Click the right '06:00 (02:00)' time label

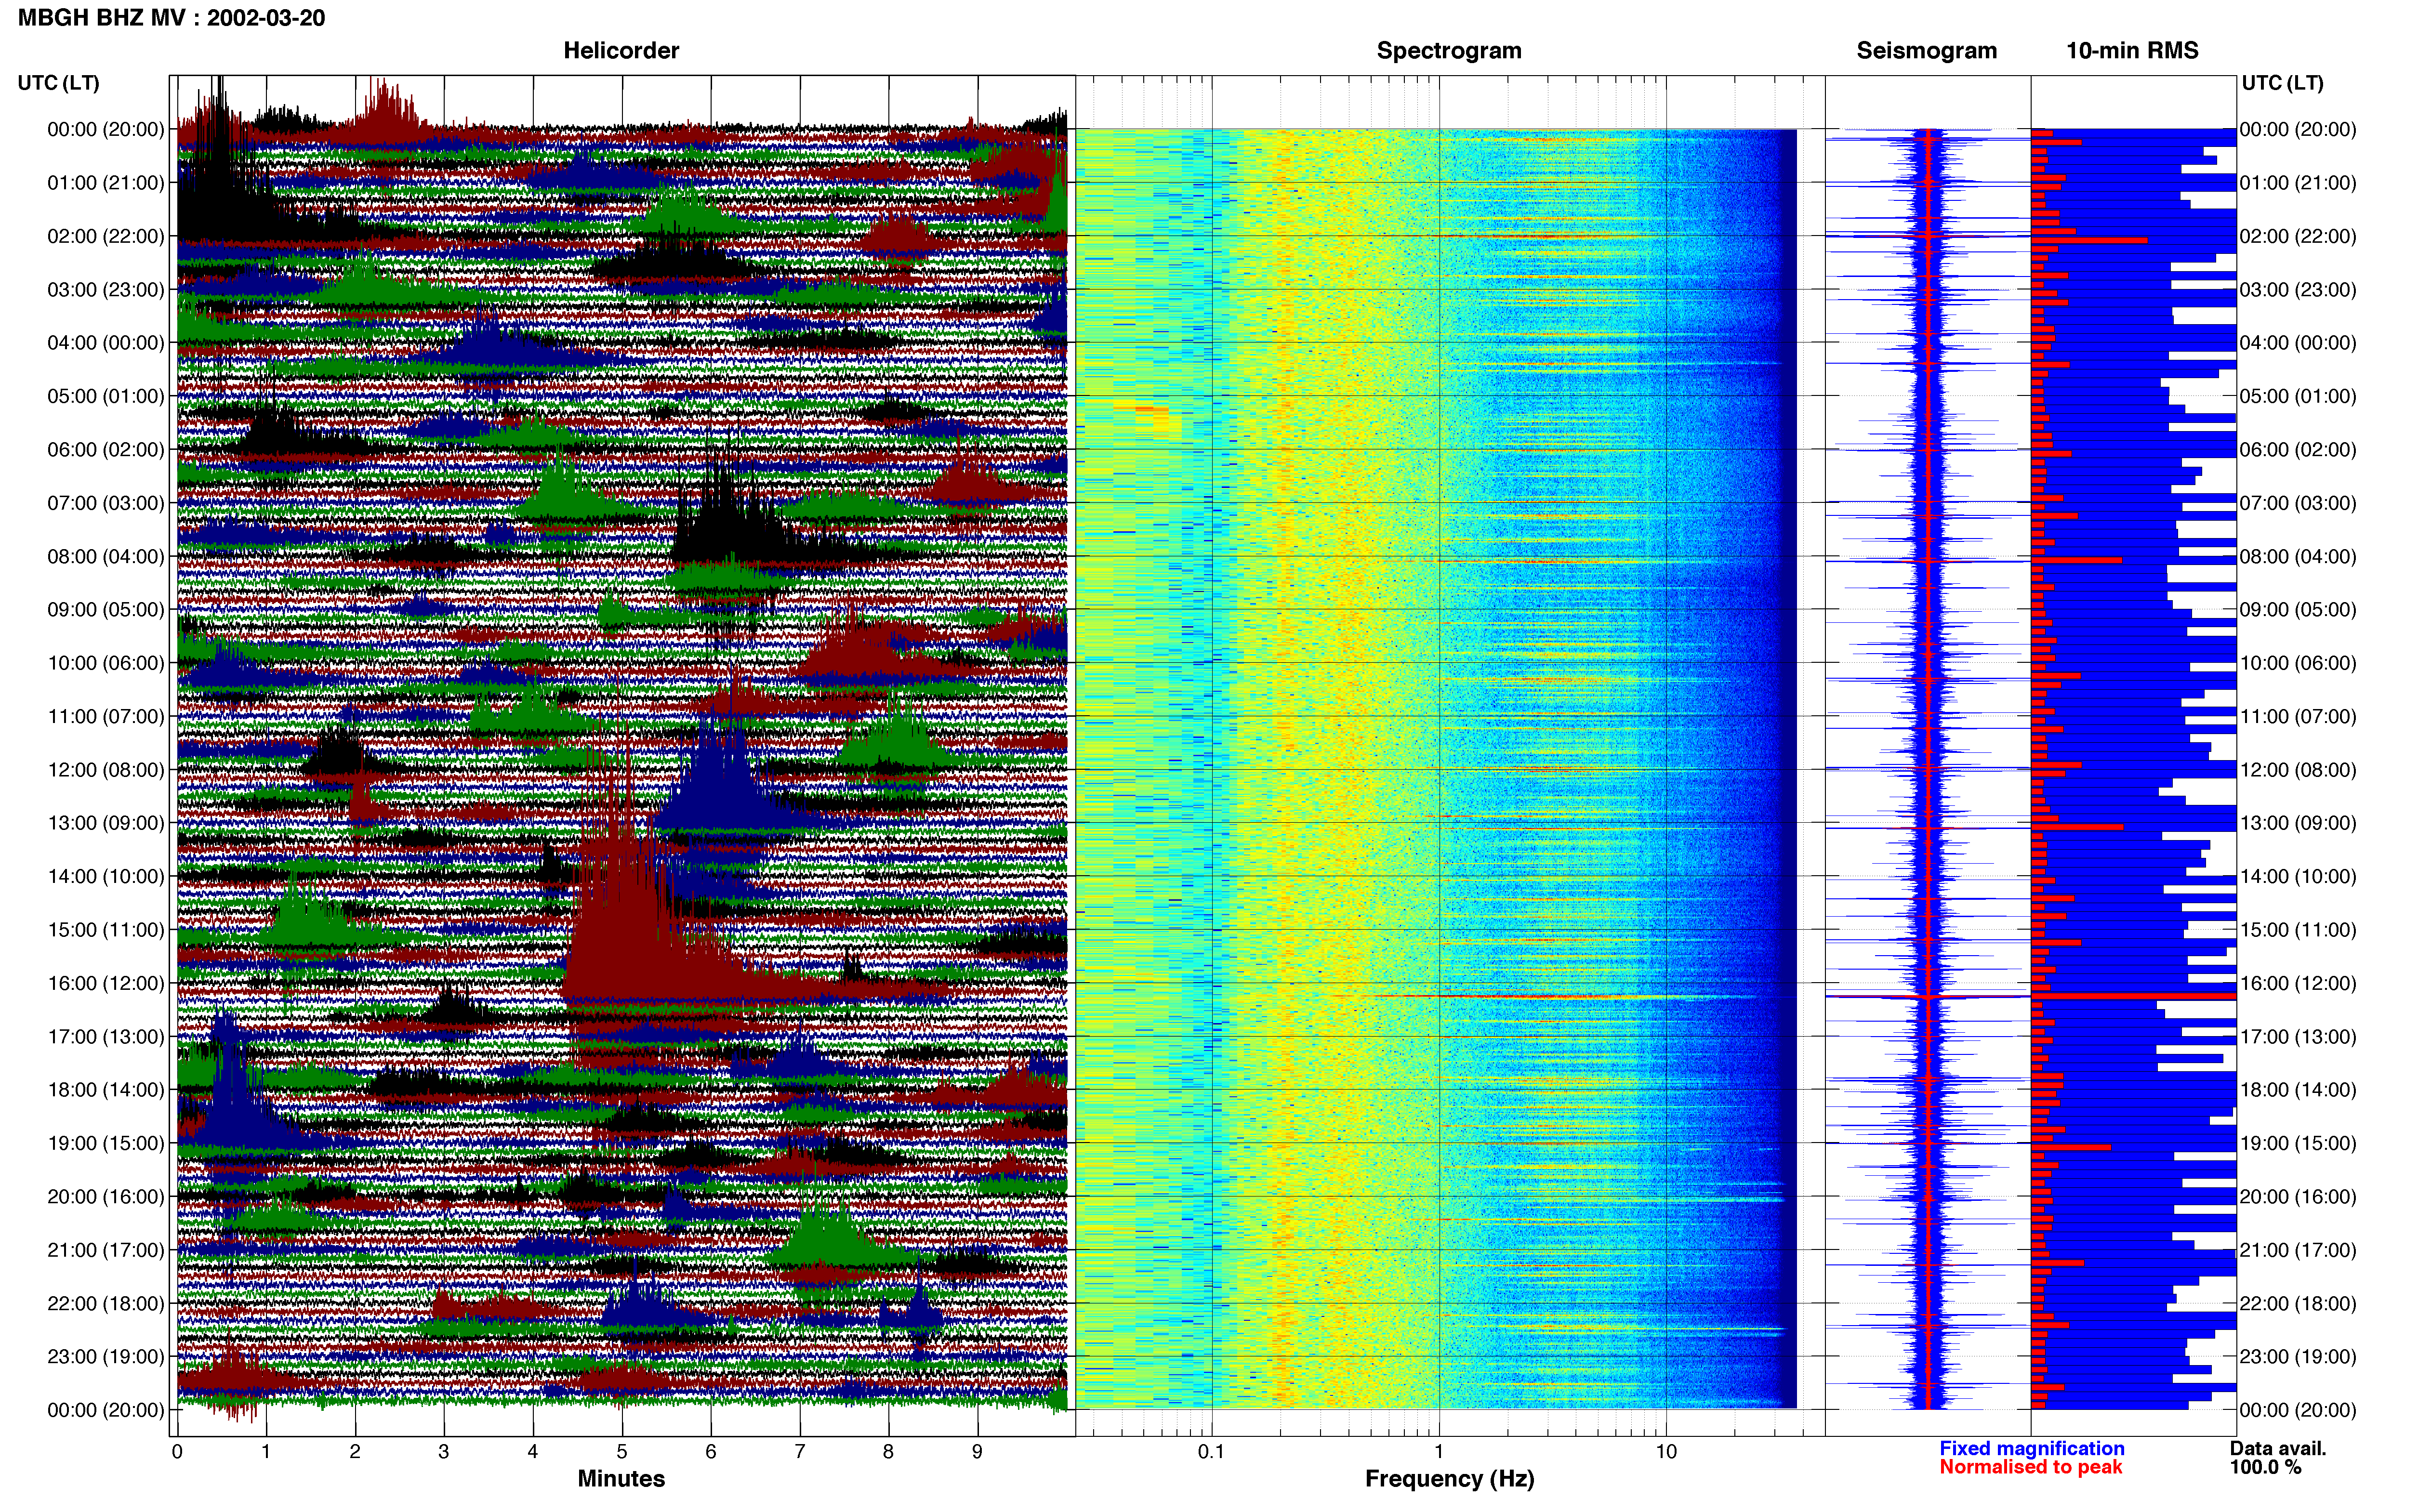click(2298, 450)
